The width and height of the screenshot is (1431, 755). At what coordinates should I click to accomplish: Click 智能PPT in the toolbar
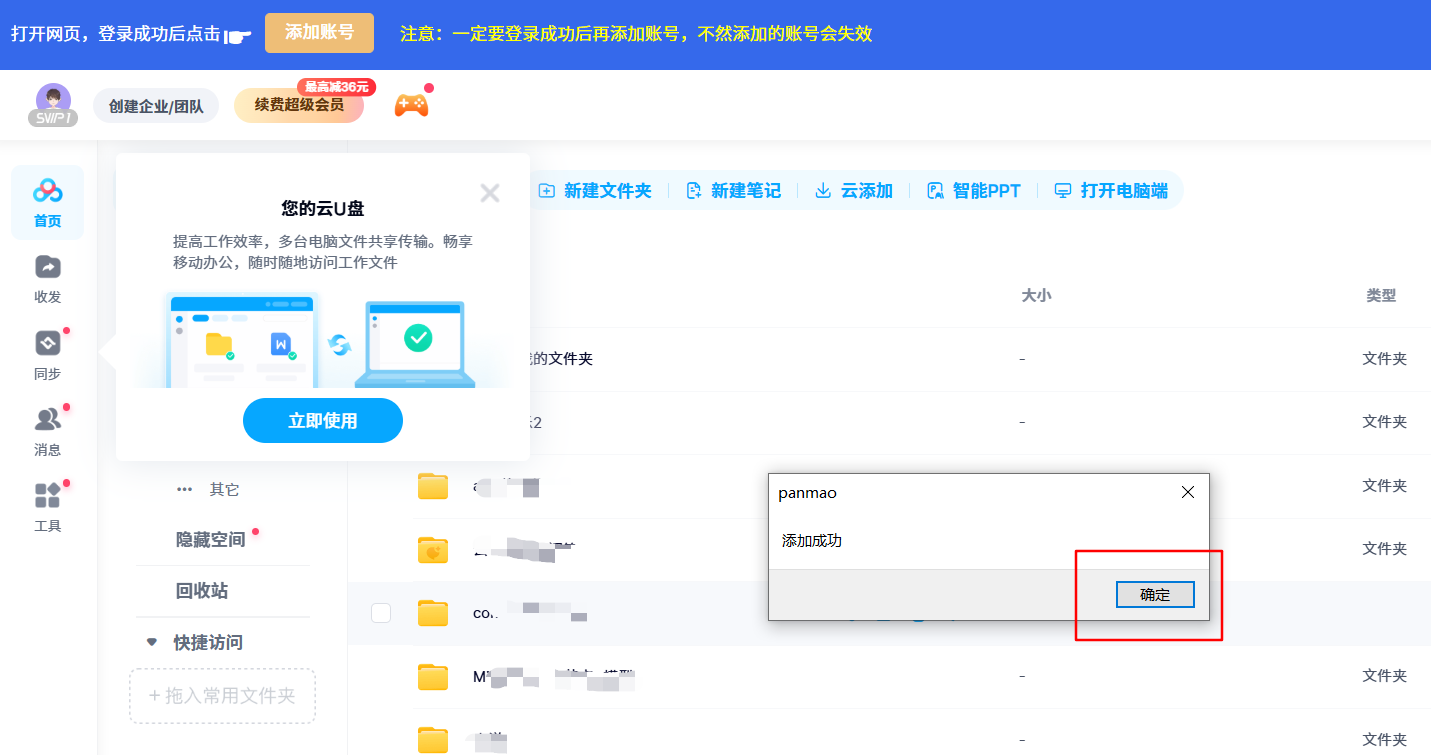[974, 190]
